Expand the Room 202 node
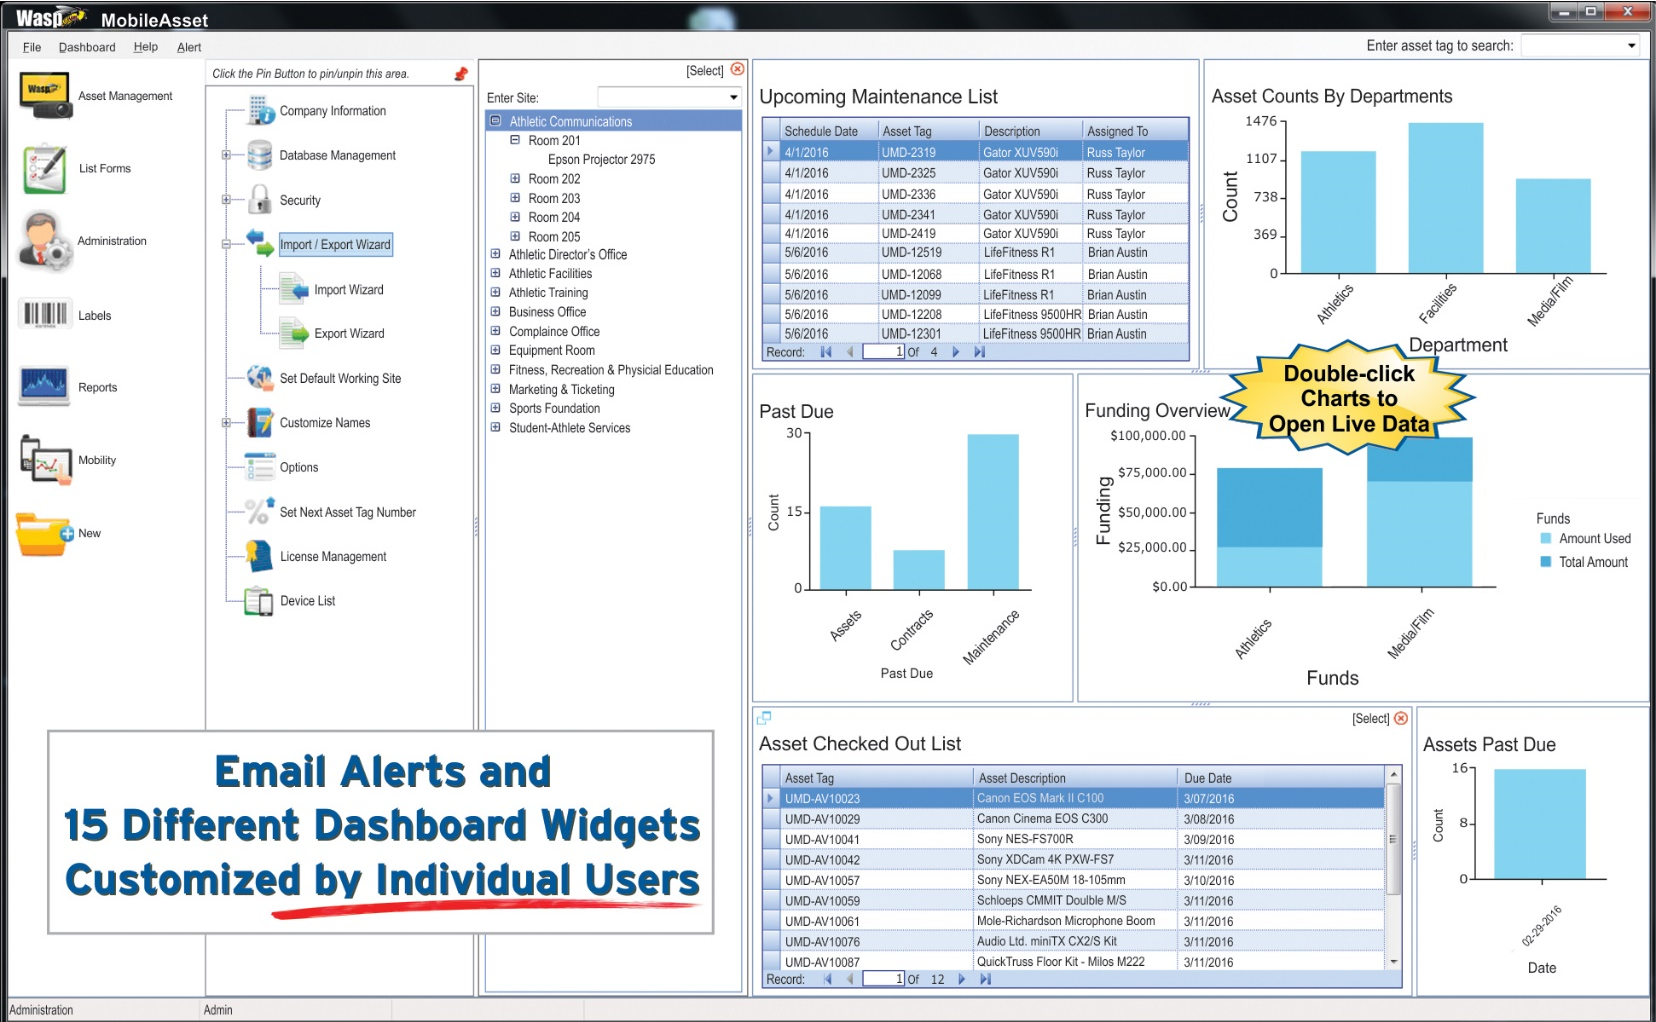 [x=515, y=179]
